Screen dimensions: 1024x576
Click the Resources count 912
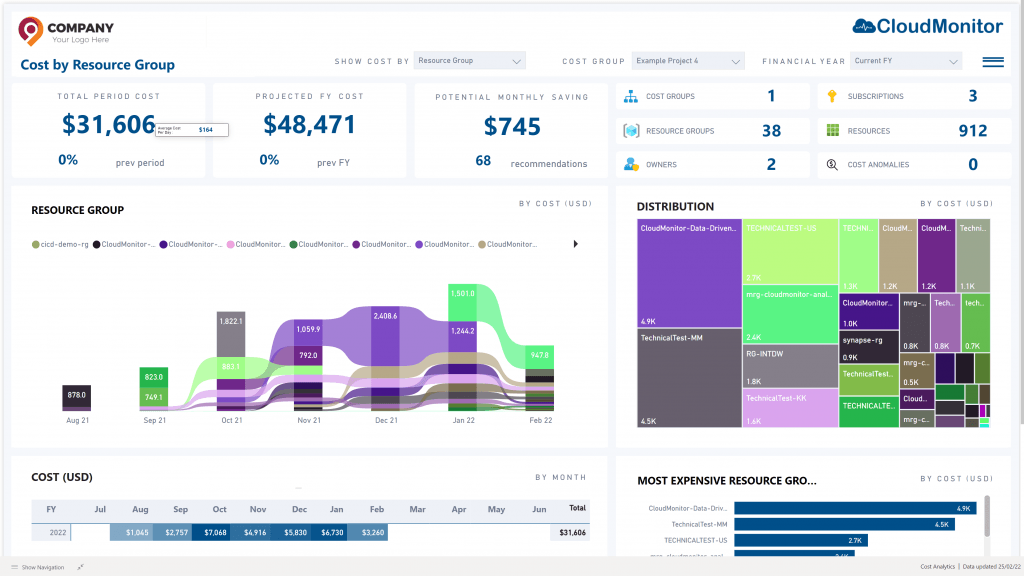click(972, 131)
